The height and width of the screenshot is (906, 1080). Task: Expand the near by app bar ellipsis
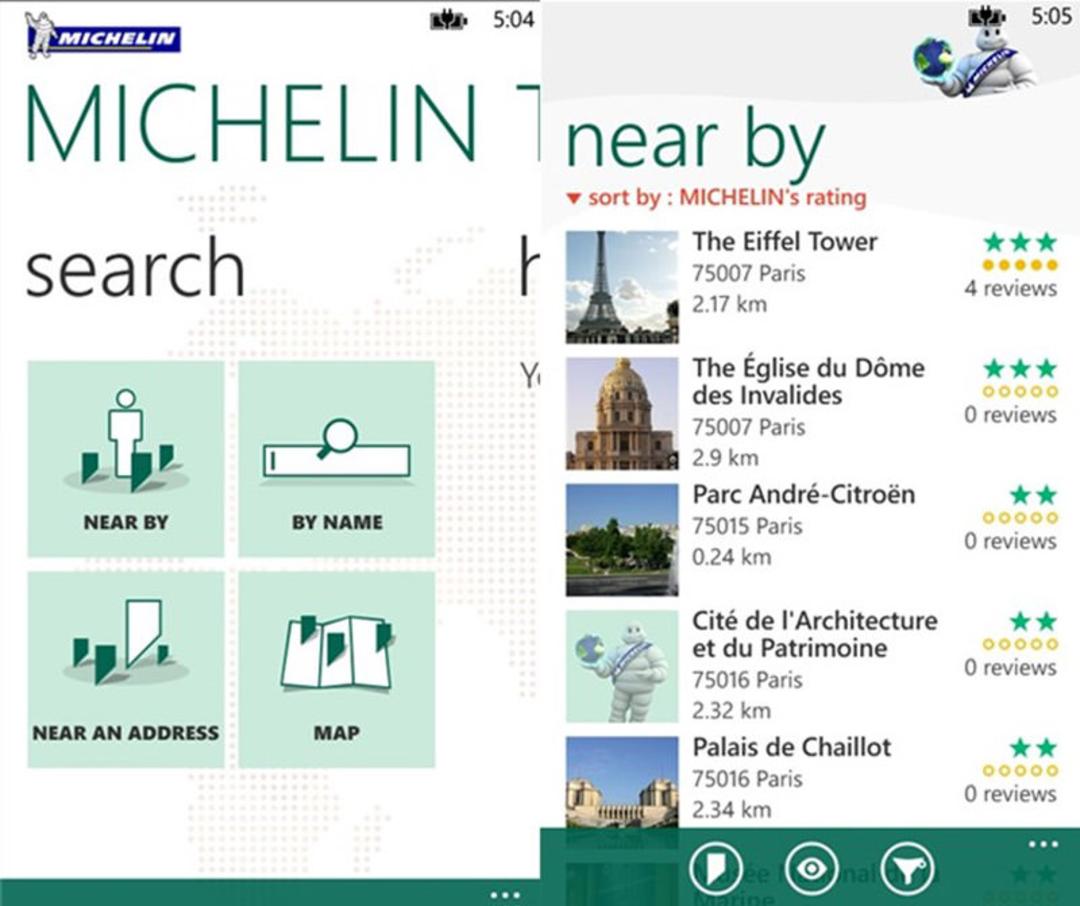pyautogui.click(x=1043, y=843)
